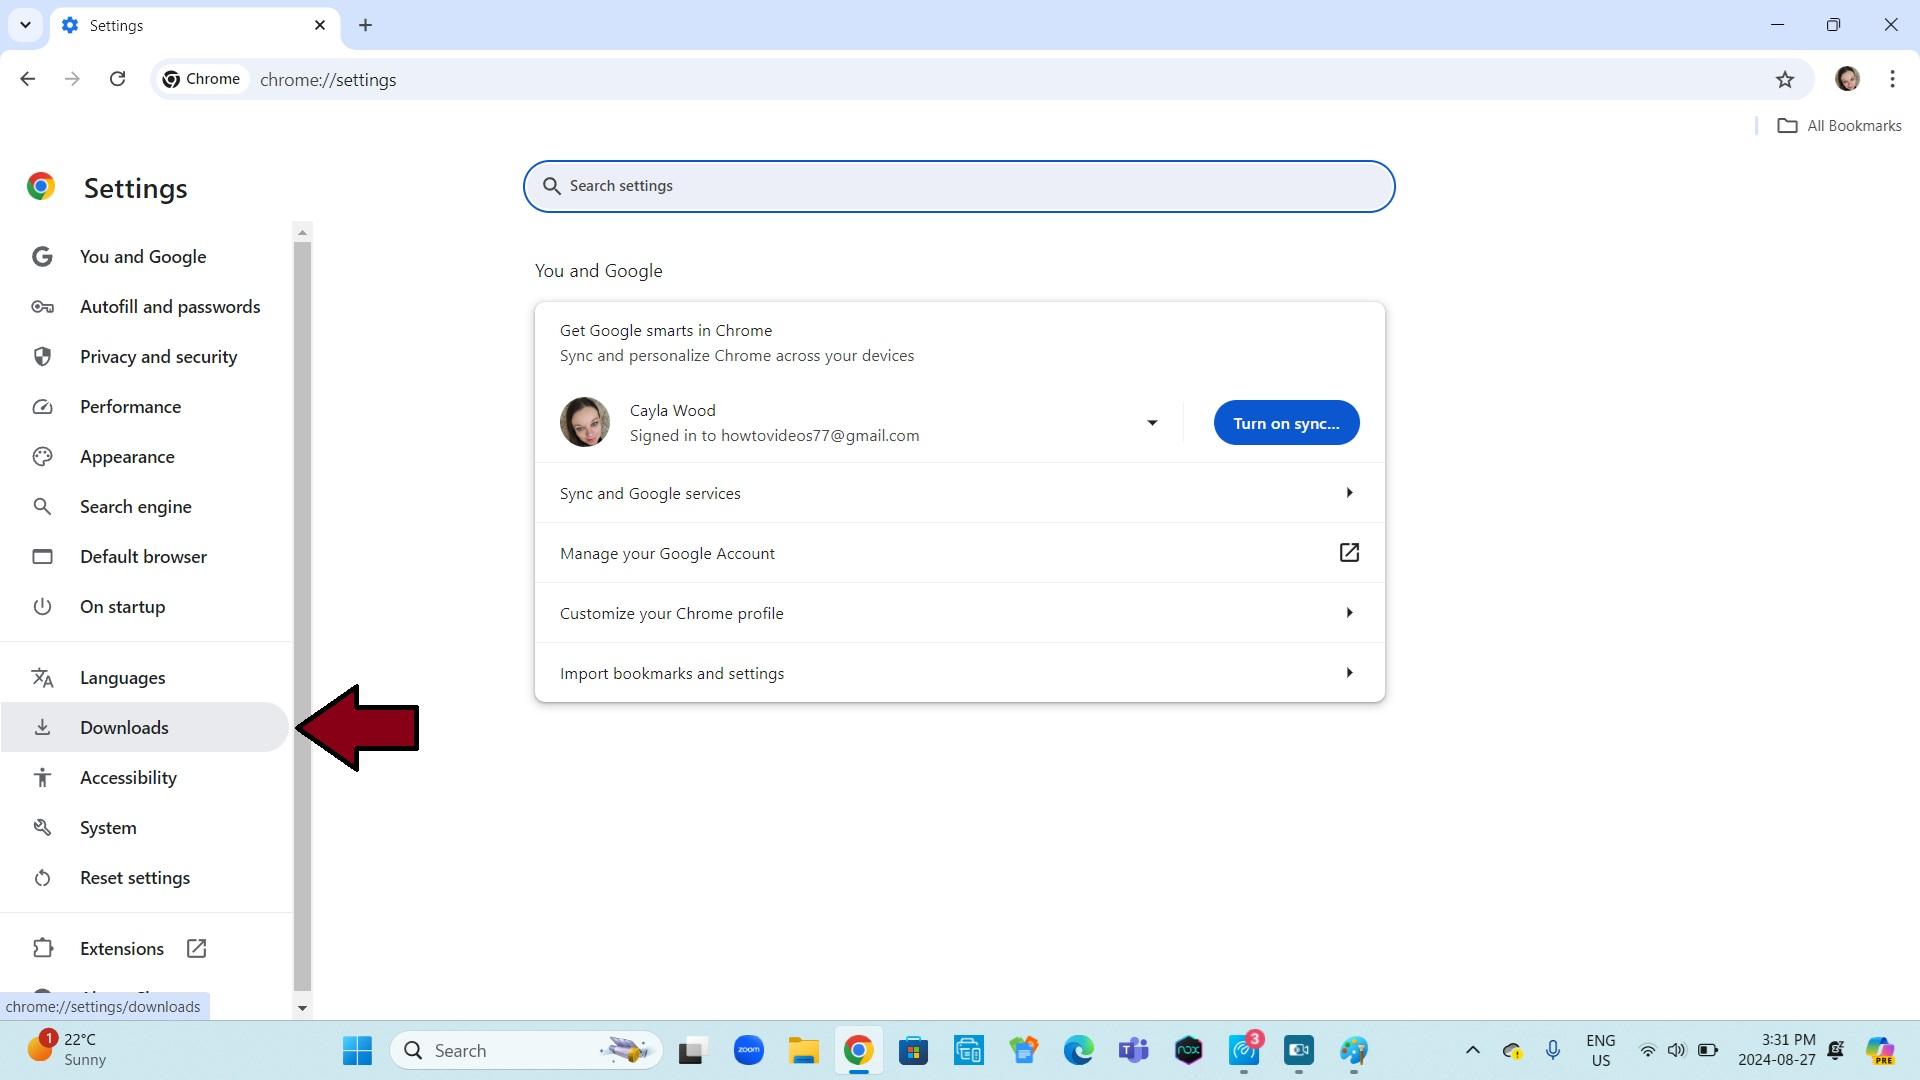Click the battery tray icon
This screenshot has width=1920, height=1080.
(1708, 1050)
